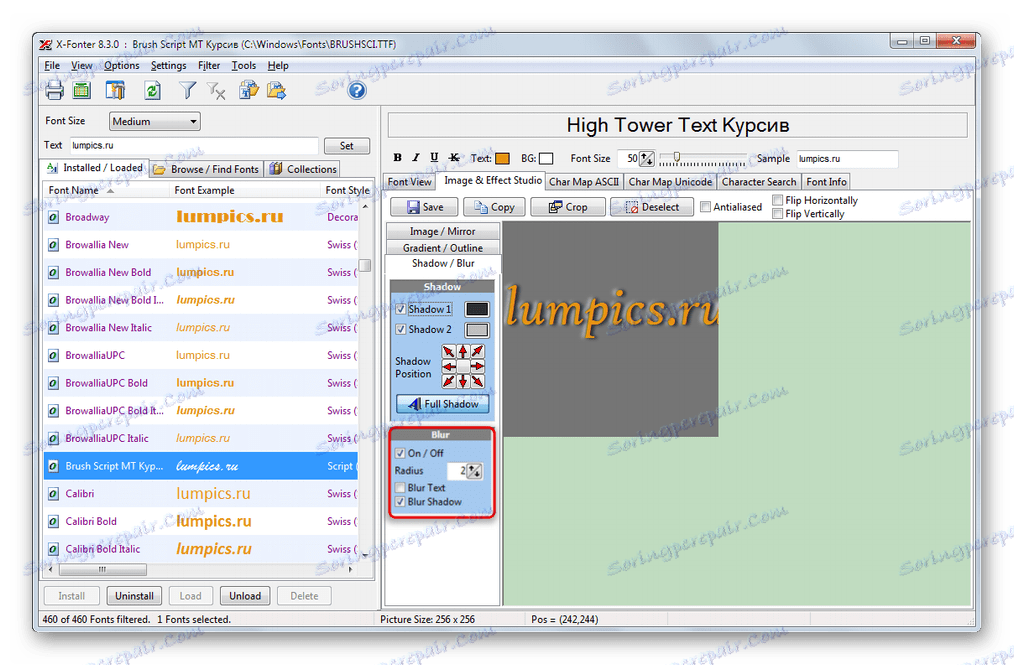Change the Shadow 1 dark color swatch
Viewport: 1014px width, 665px height.
point(477,309)
